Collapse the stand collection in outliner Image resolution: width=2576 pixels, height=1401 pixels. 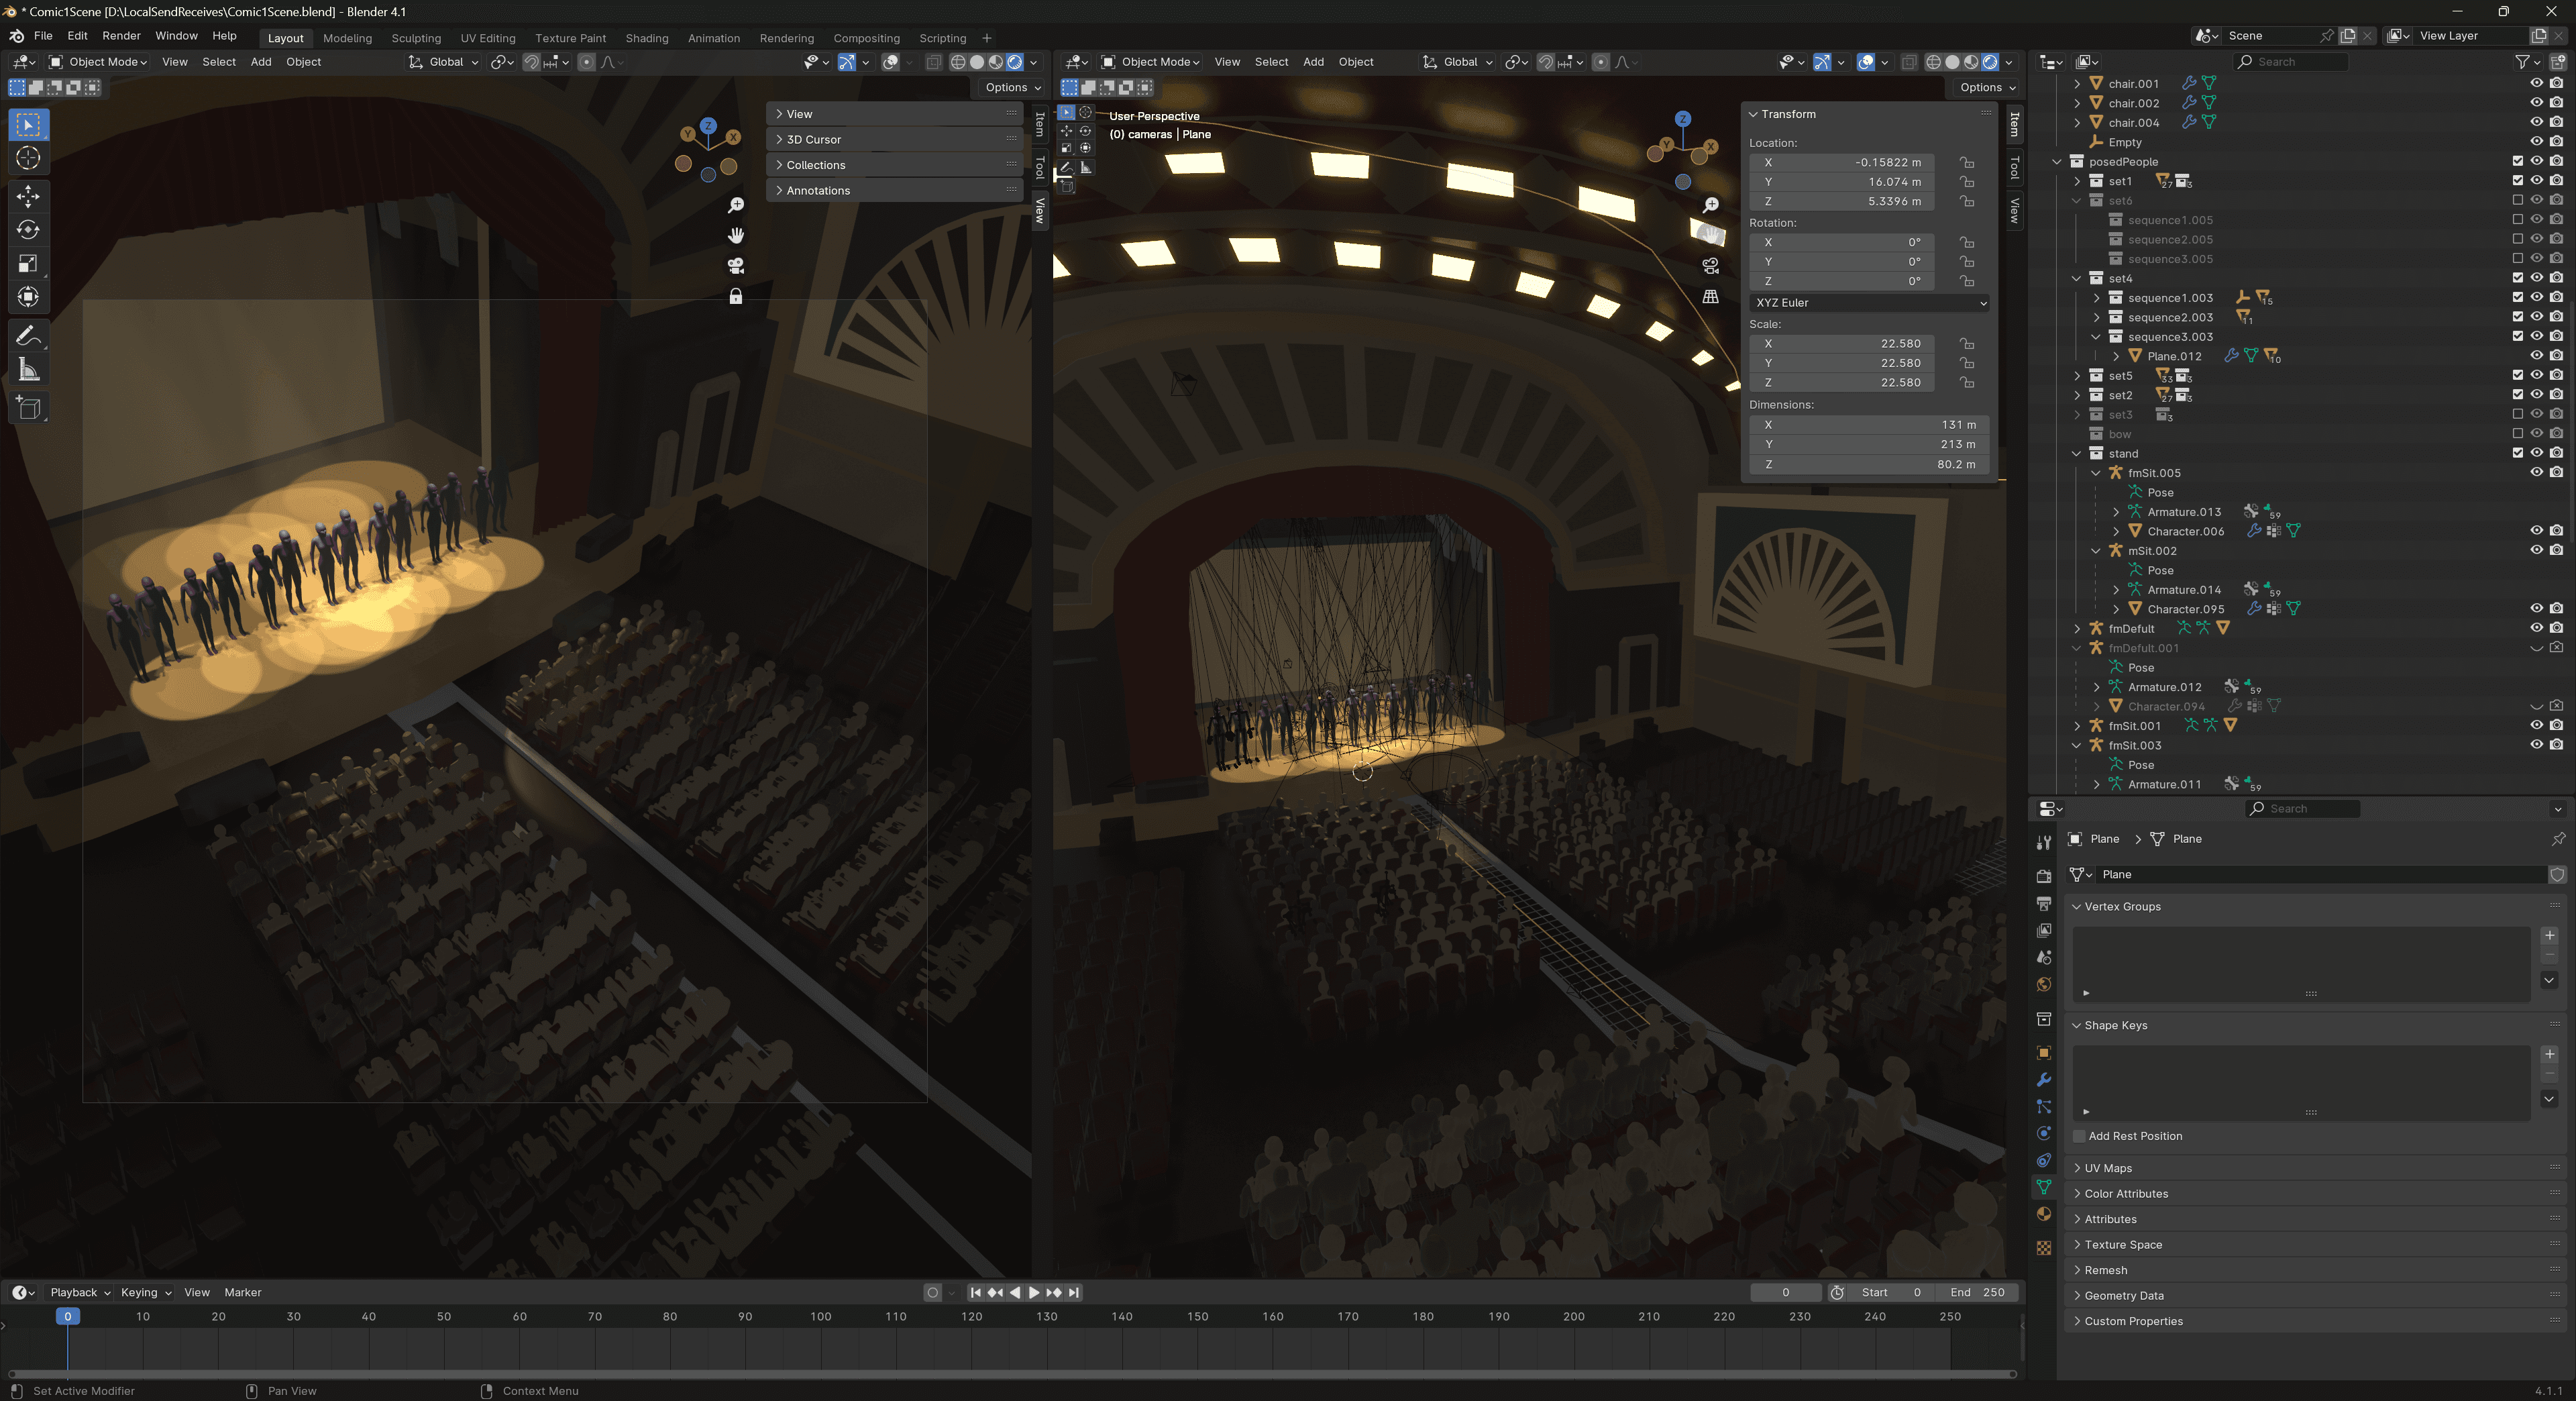click(2077, 454)
